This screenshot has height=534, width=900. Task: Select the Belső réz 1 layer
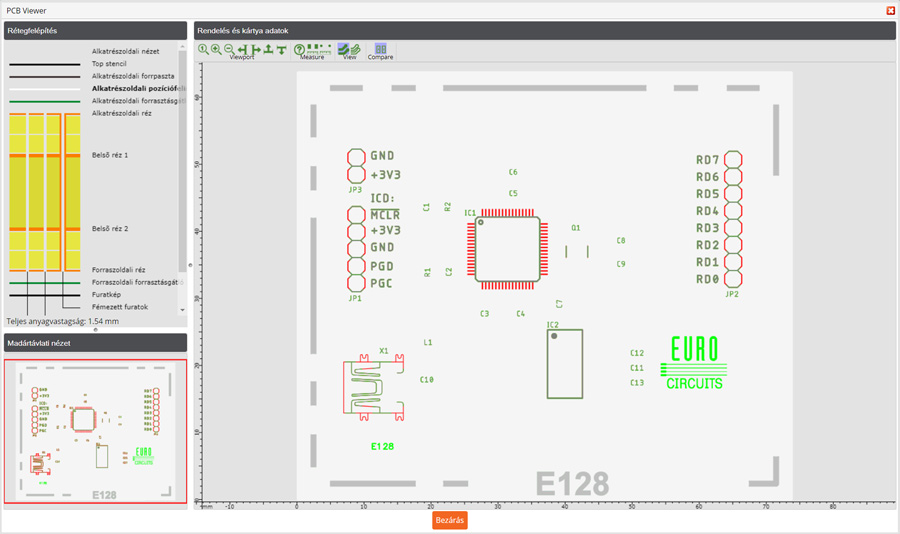click(x=110, y=156)
